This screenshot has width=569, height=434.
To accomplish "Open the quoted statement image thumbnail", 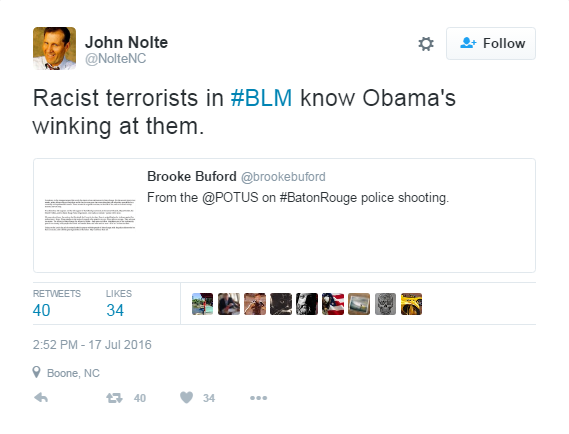I will tap(90, 214).
